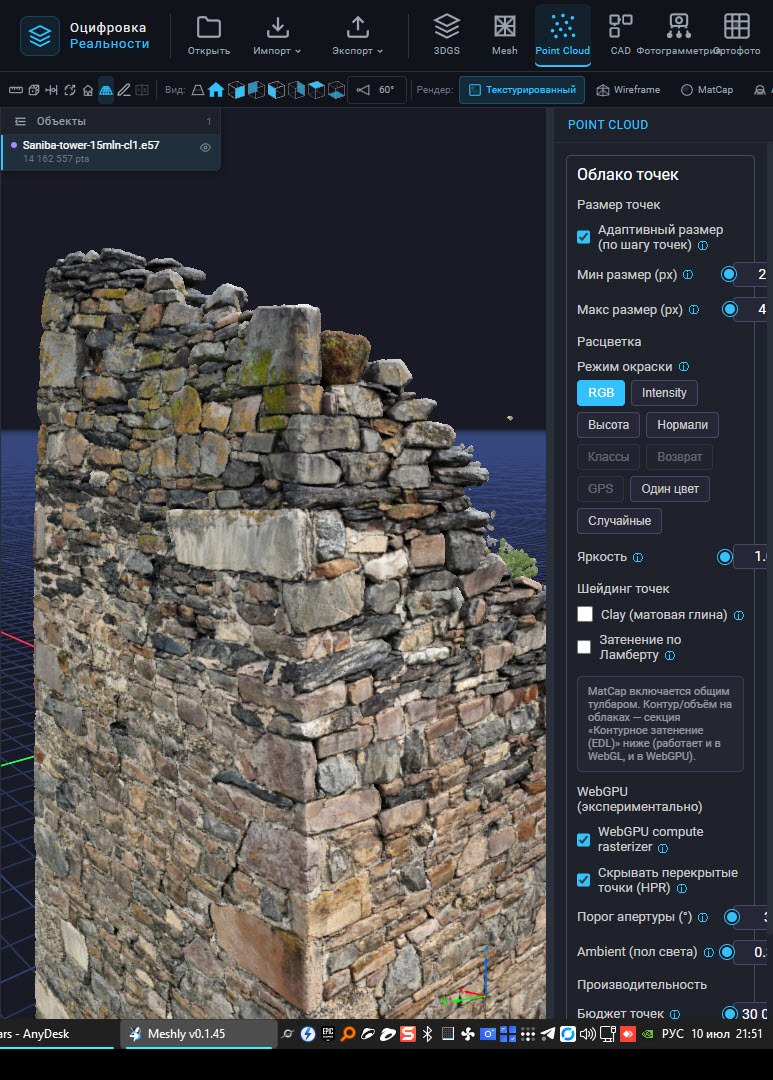The image size is (773, 1080).
Task: Adjust the Яркость slider handle
Action: point(724,557)
